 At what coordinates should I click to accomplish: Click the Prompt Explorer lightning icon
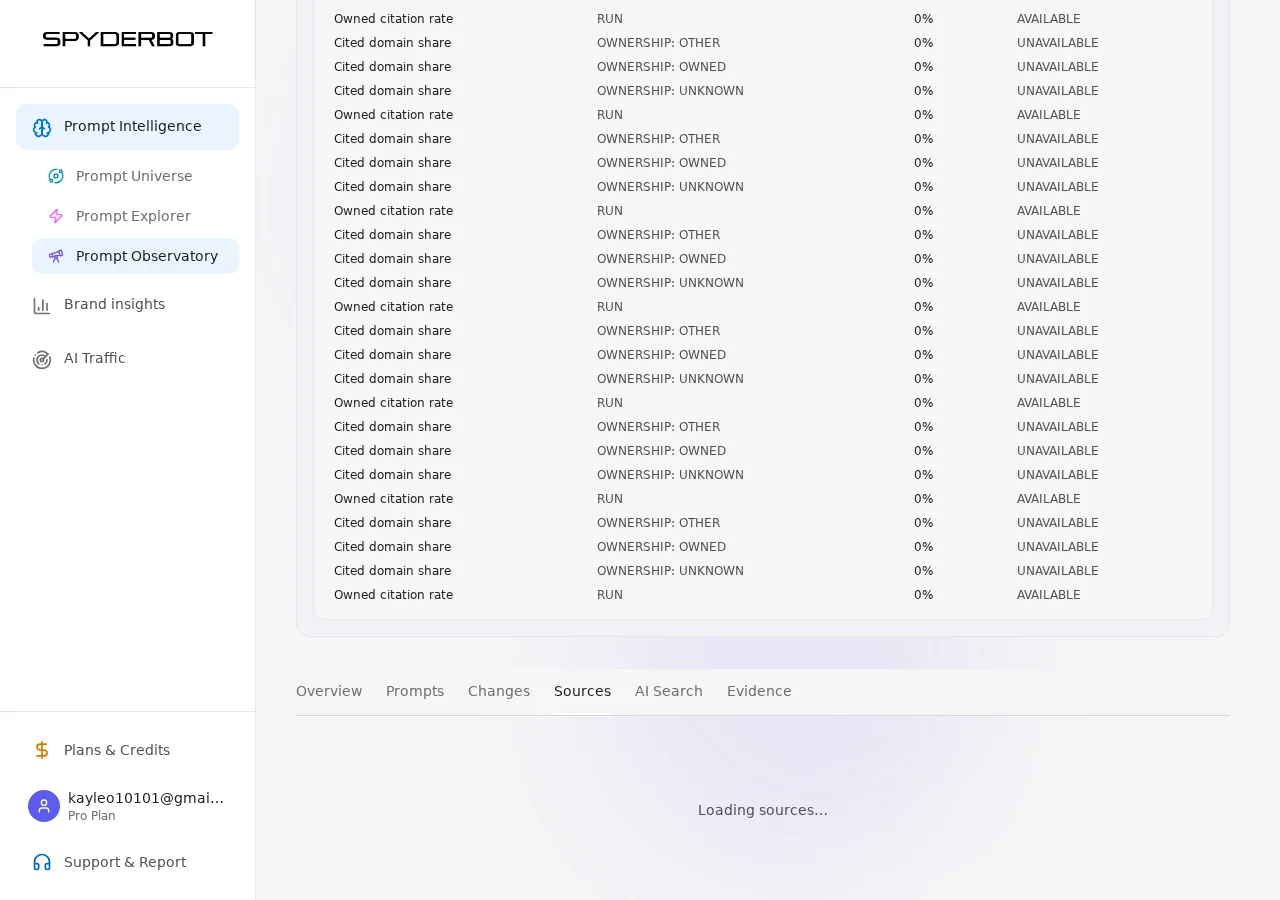point(56,216)
